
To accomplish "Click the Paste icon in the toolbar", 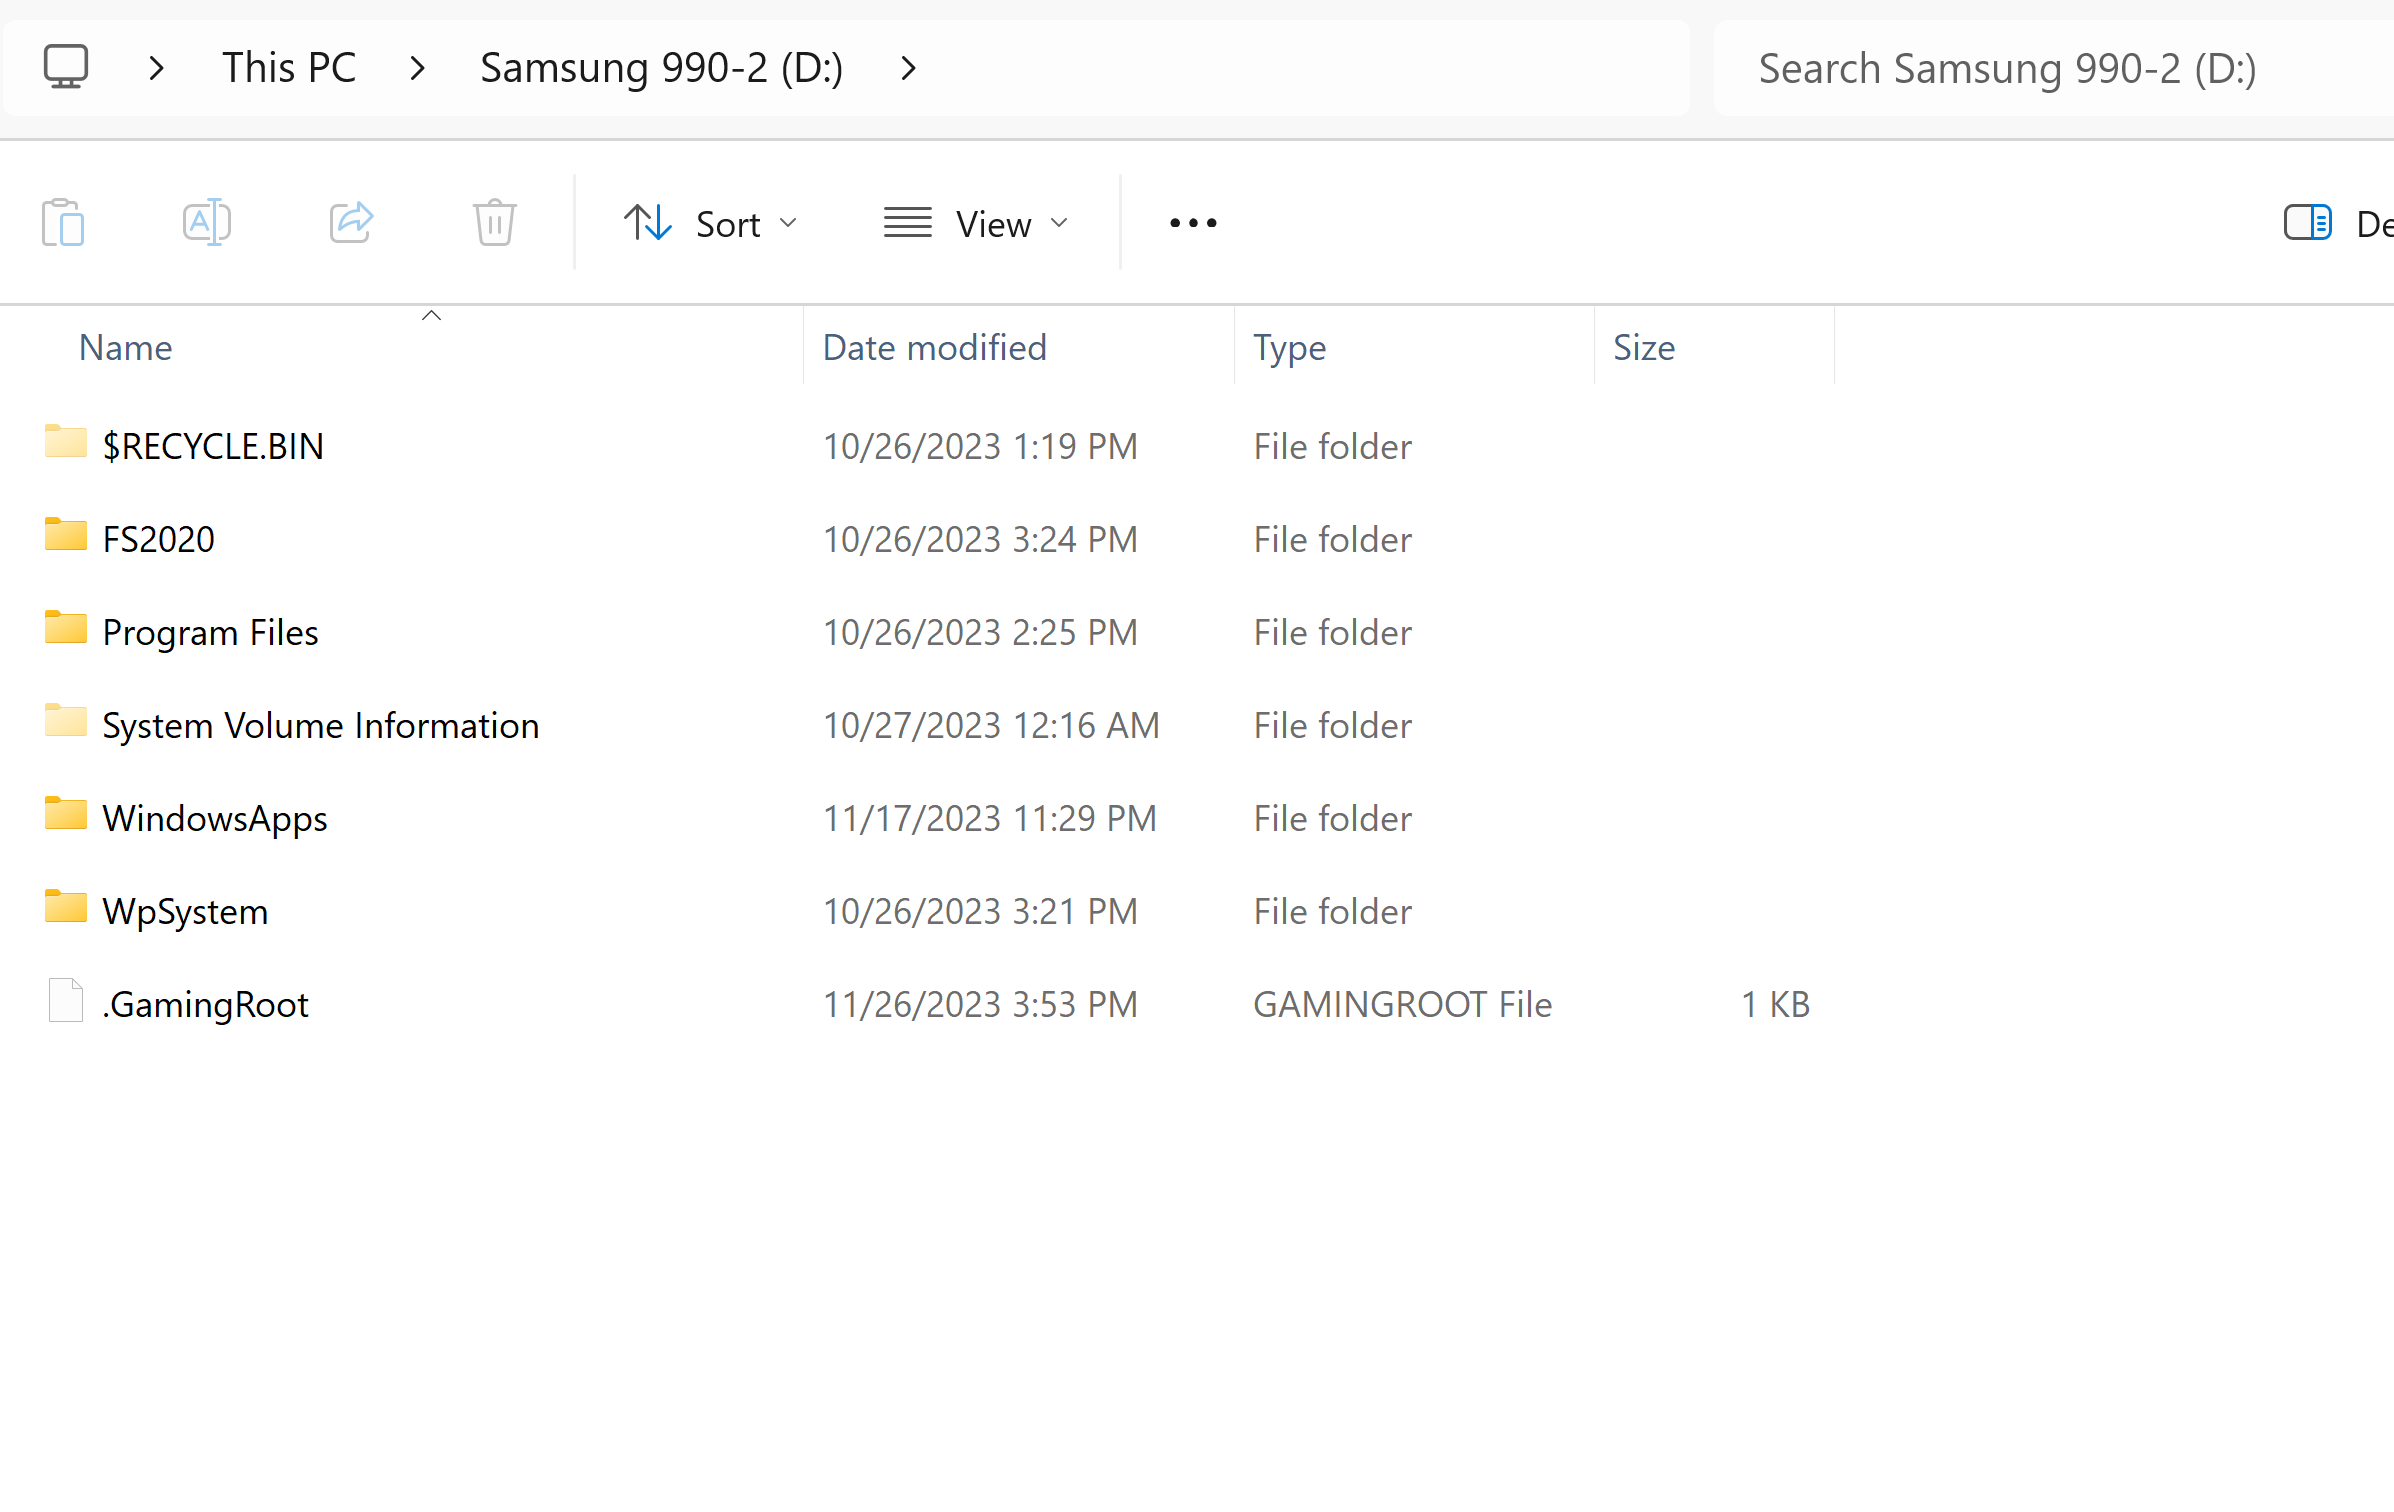I will tap(63, 222).
